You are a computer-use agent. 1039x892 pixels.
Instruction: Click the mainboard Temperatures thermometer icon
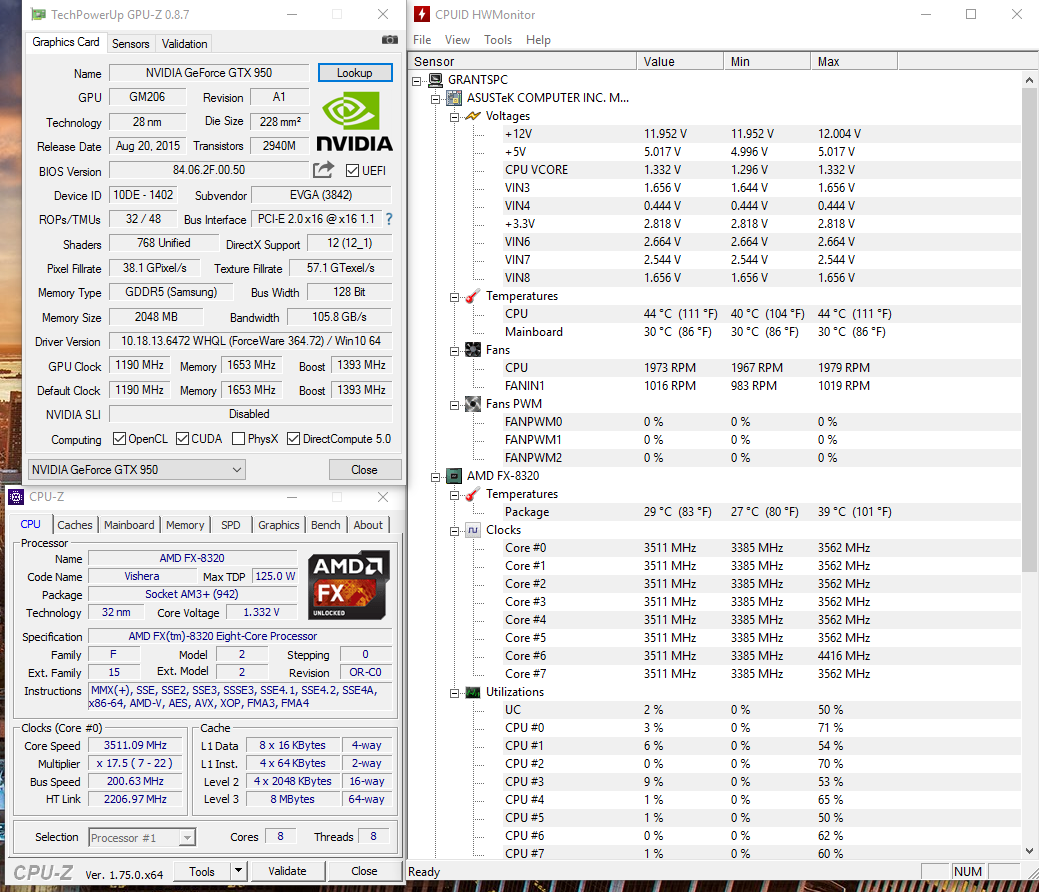click(x=472, y=296)
